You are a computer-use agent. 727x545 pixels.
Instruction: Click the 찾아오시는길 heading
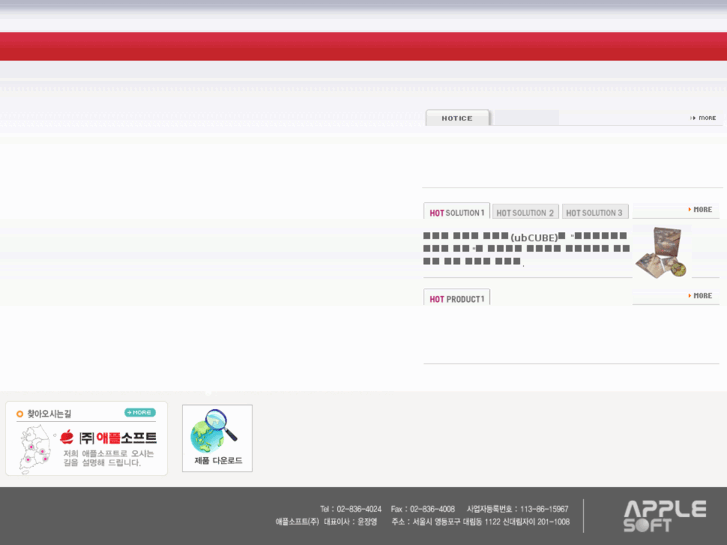[x=49, y=414]
